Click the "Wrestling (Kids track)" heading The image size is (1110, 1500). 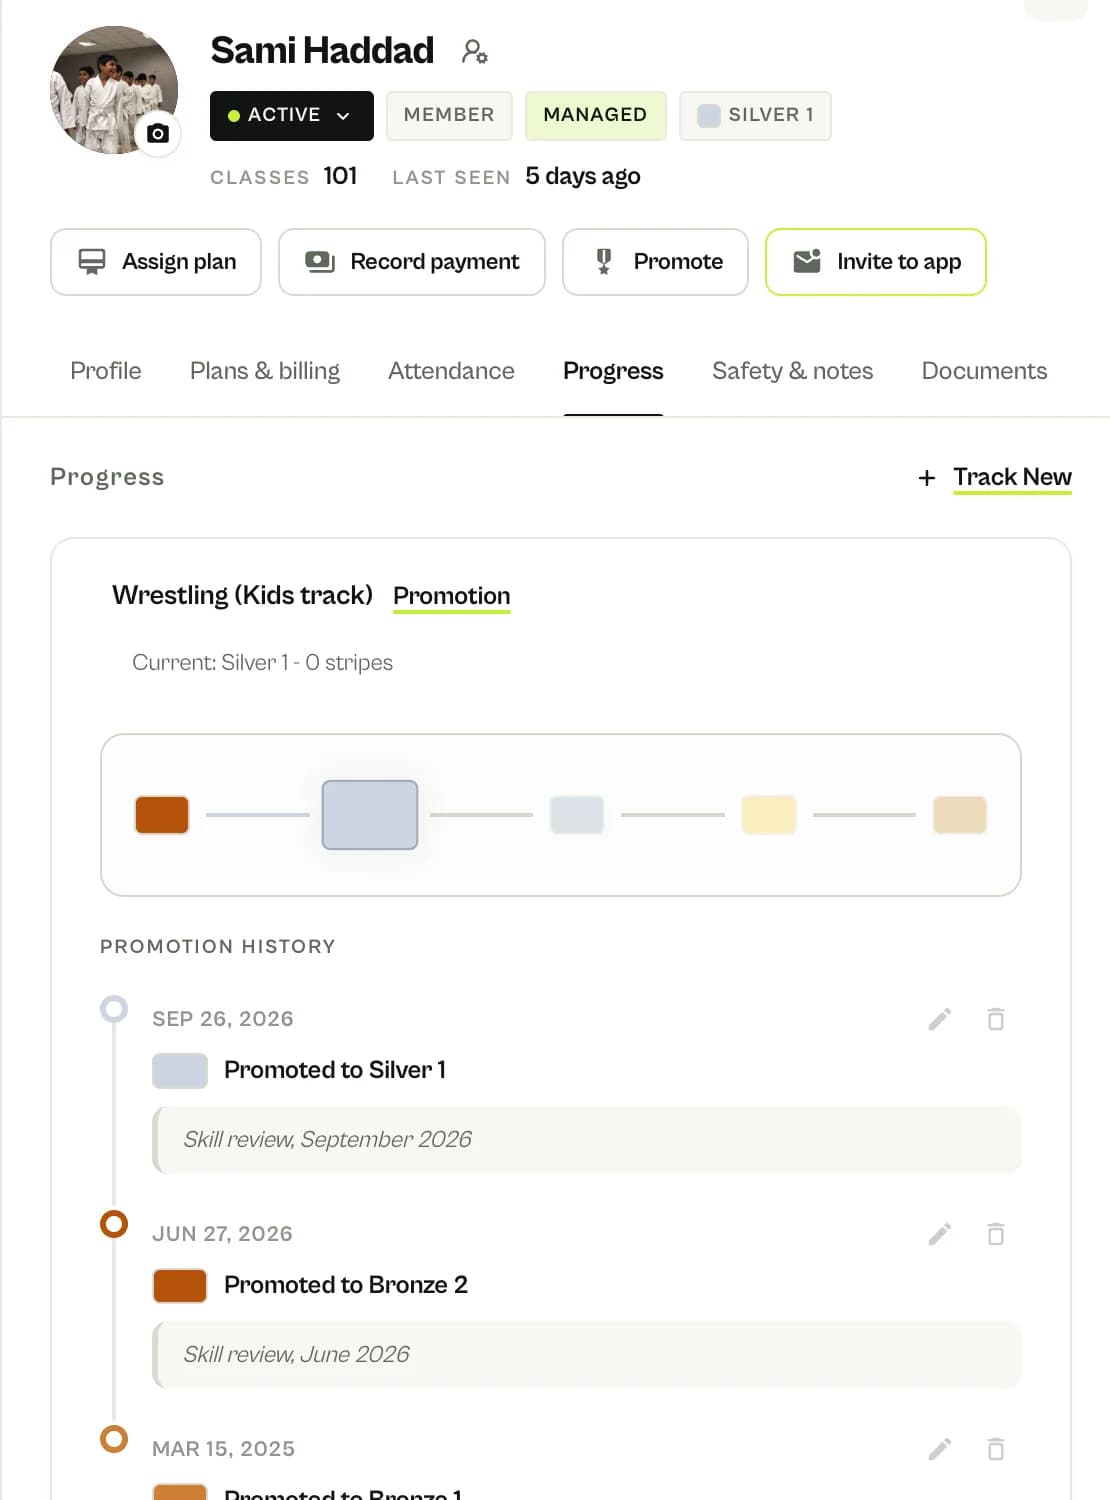(242, 596)
